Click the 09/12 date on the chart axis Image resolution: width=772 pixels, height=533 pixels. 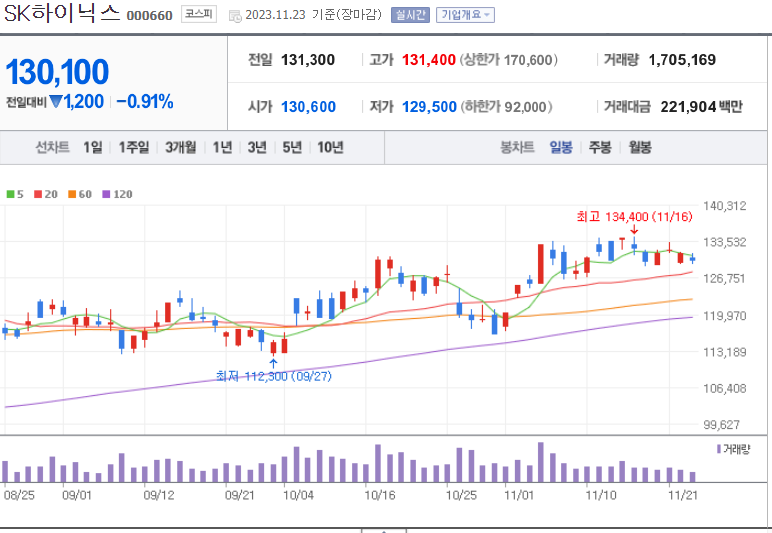coord(159,495)
